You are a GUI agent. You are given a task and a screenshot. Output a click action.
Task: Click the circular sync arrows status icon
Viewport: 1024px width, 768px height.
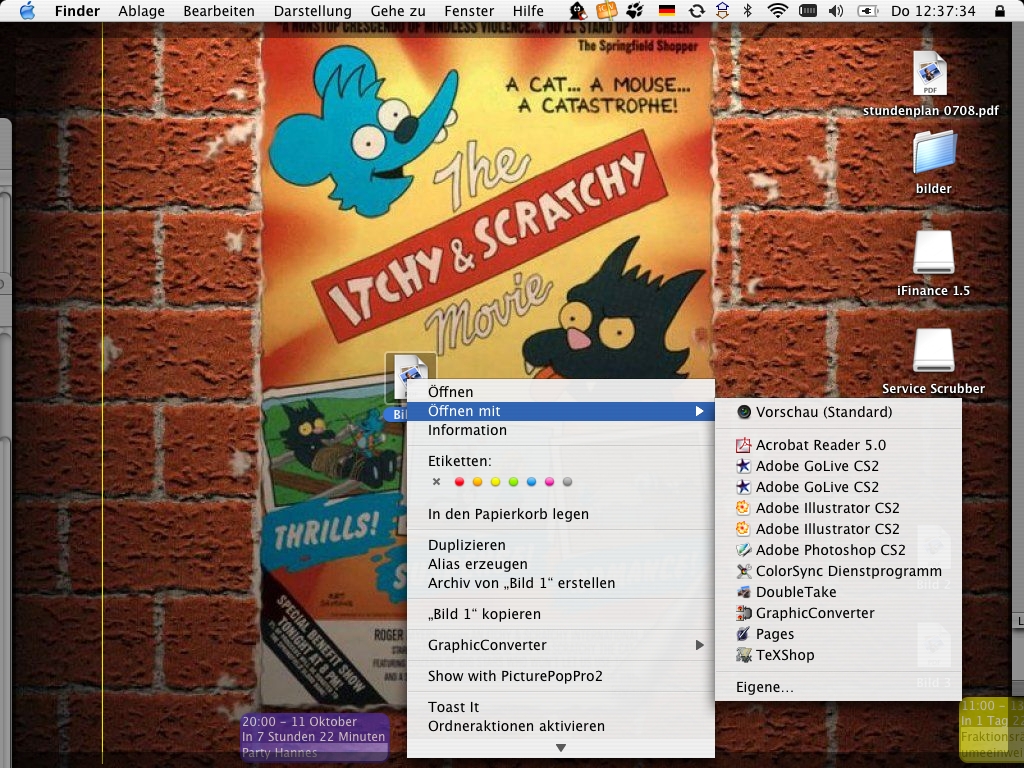(x=697, y=10)
